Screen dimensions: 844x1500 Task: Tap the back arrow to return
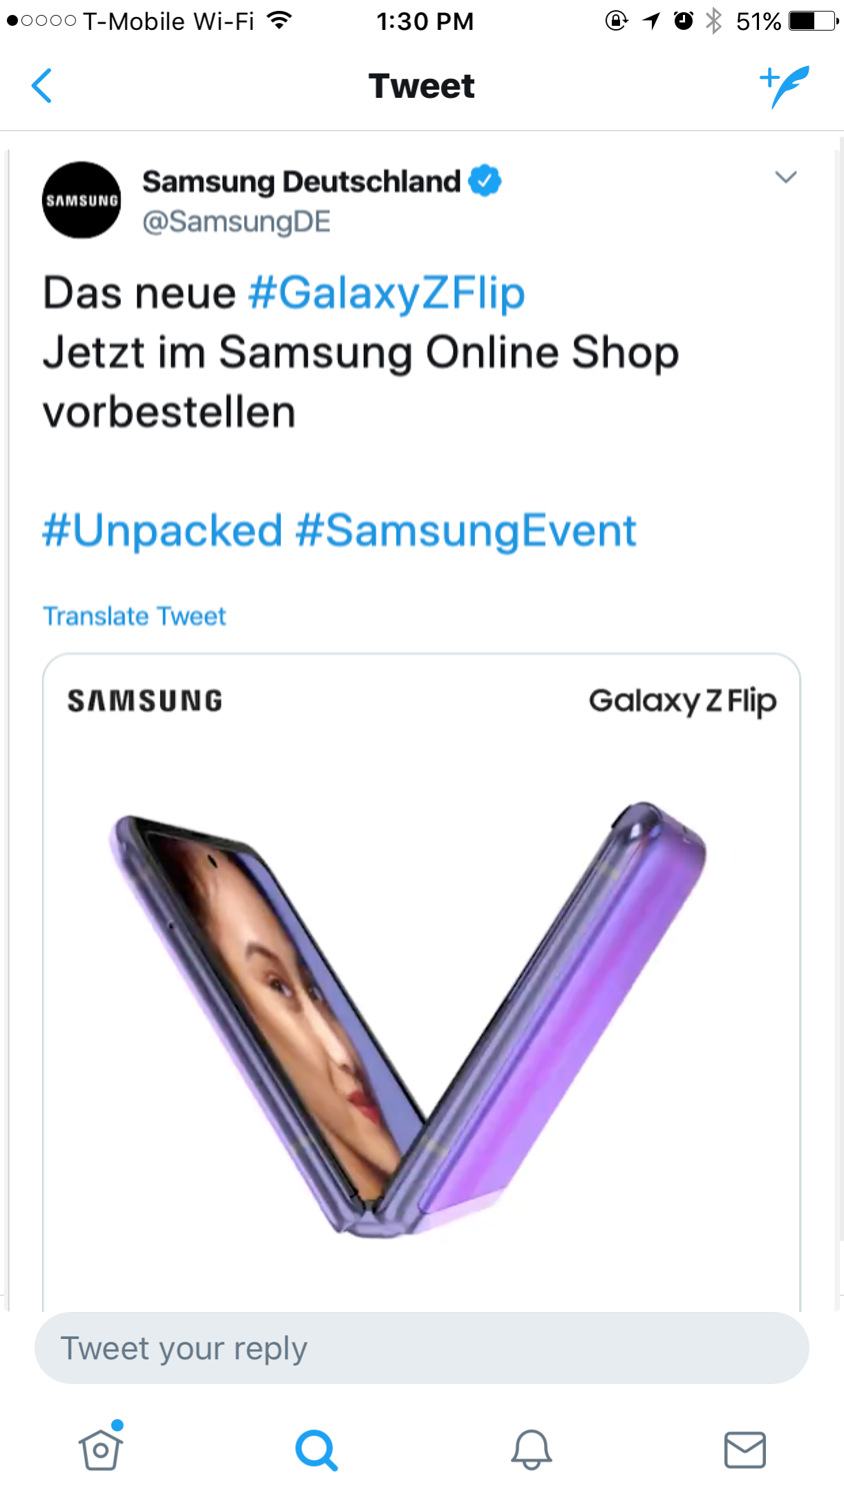coord(42,86)
